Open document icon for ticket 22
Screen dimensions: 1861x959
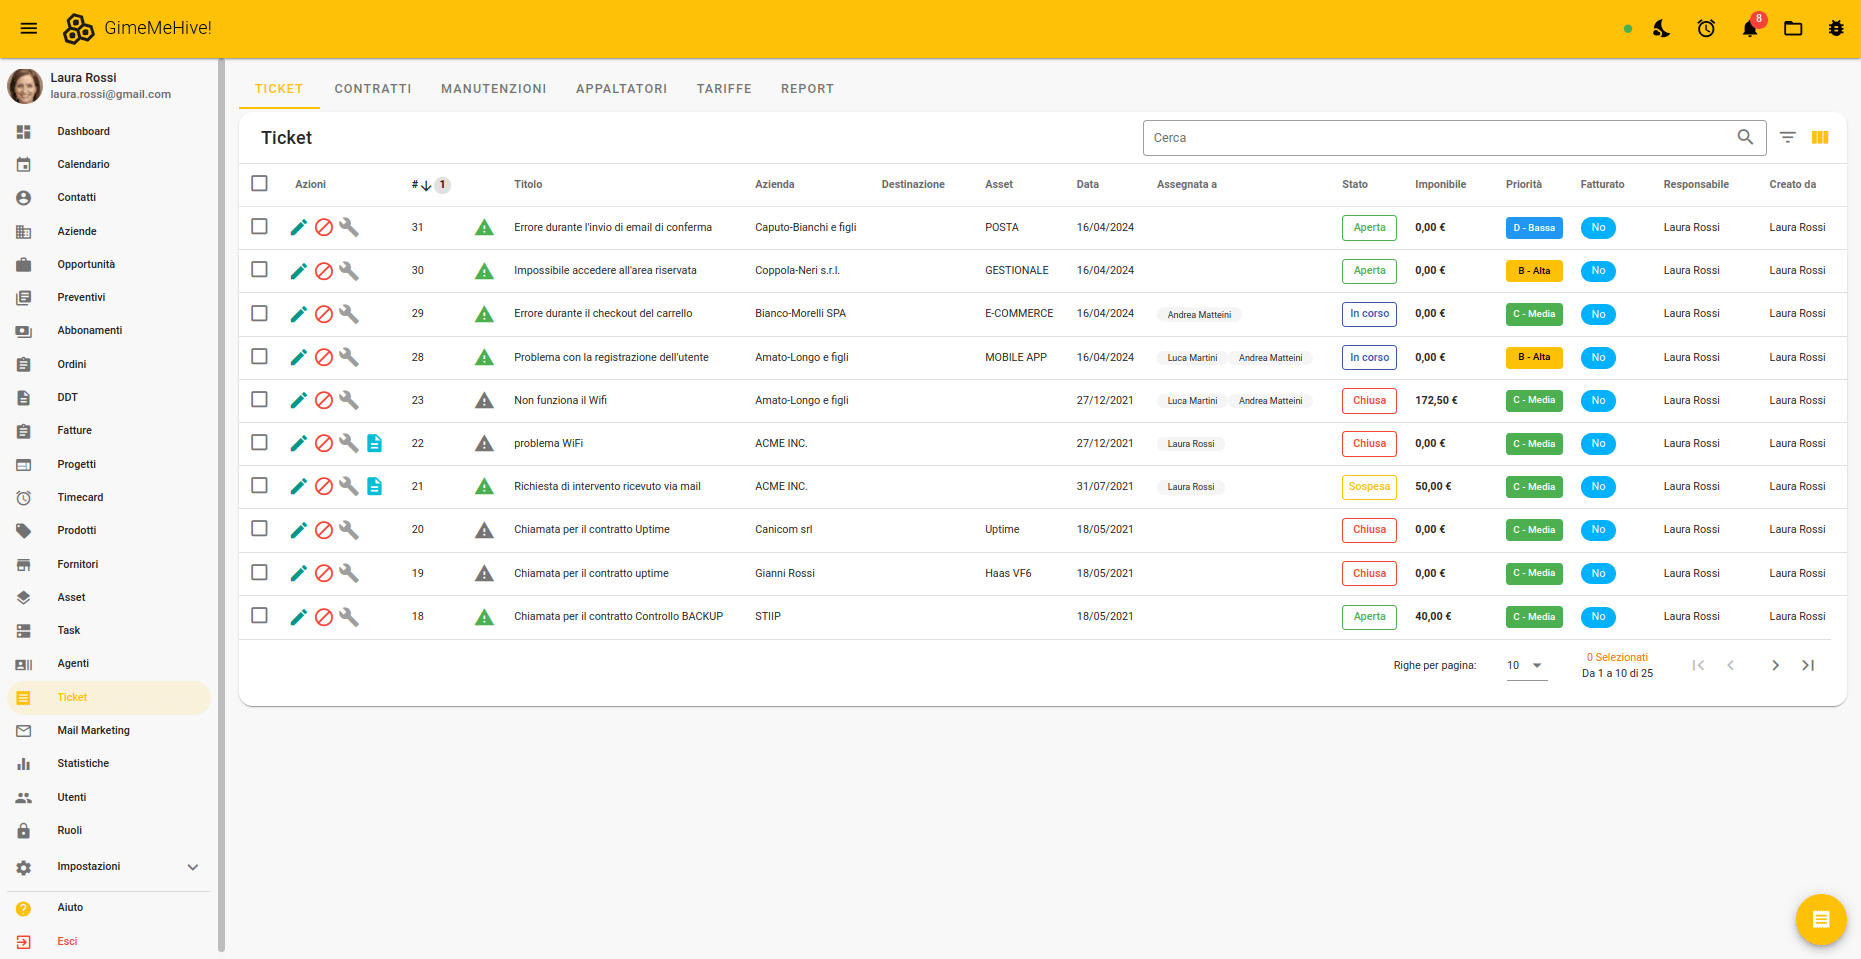tap(374, 443)
